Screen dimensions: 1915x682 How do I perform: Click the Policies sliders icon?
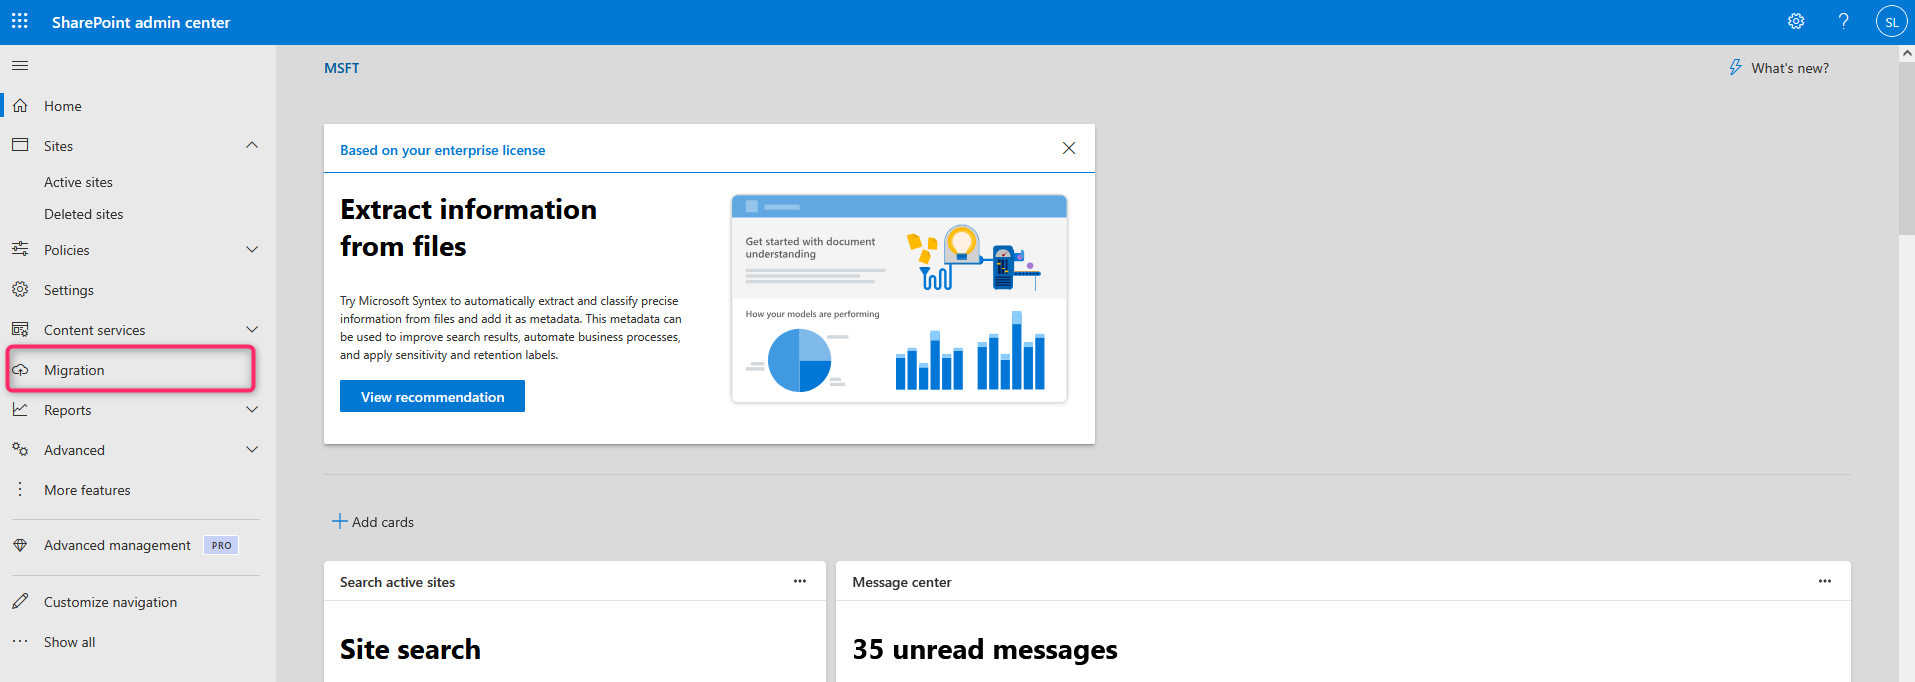[20, 249]
